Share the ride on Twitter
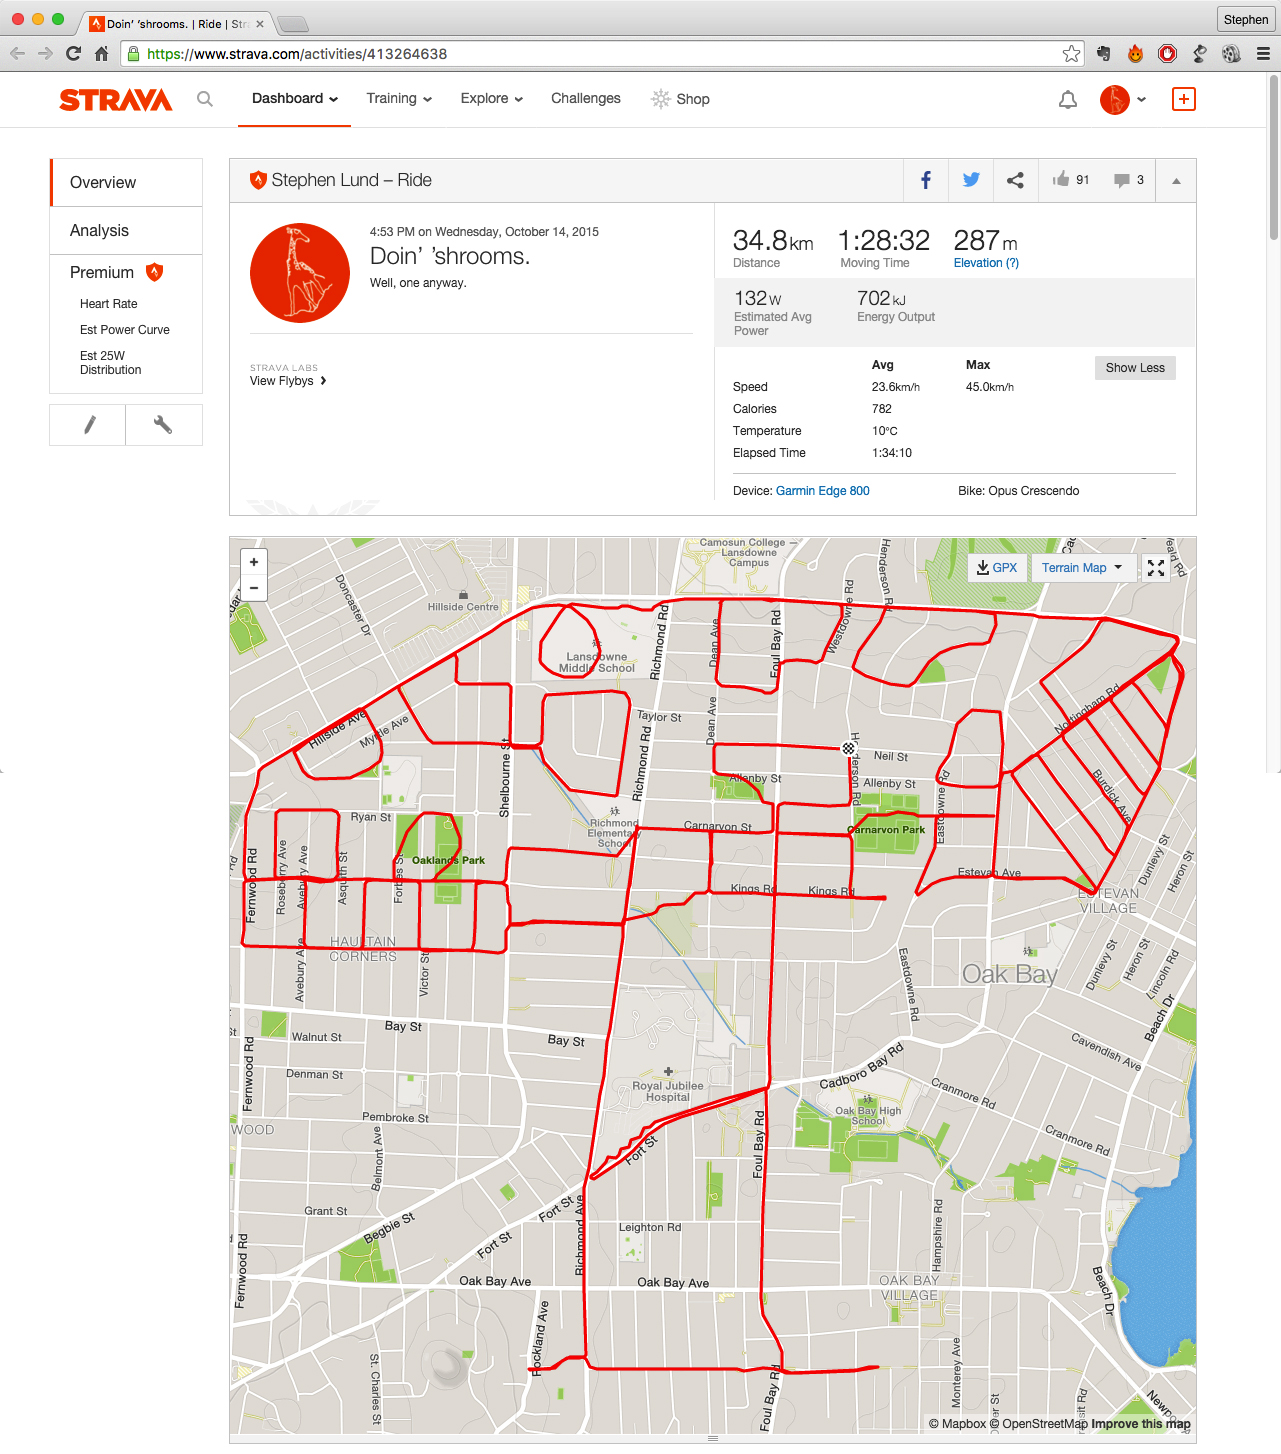 click(970, 180)
